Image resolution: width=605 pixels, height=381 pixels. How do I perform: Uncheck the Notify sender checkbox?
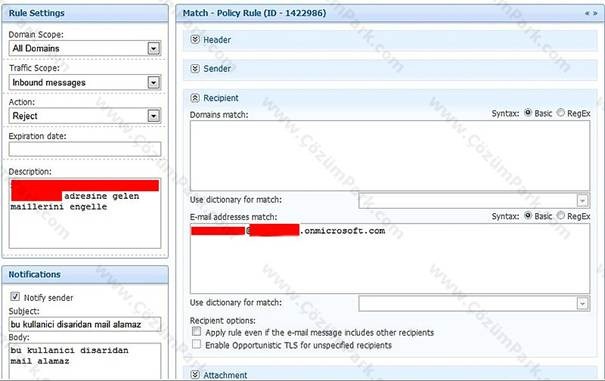point(15,296)
